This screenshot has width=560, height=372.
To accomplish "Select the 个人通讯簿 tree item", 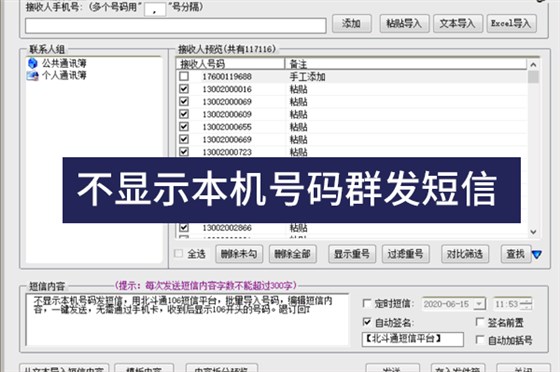I will click(x=64, y=75).
